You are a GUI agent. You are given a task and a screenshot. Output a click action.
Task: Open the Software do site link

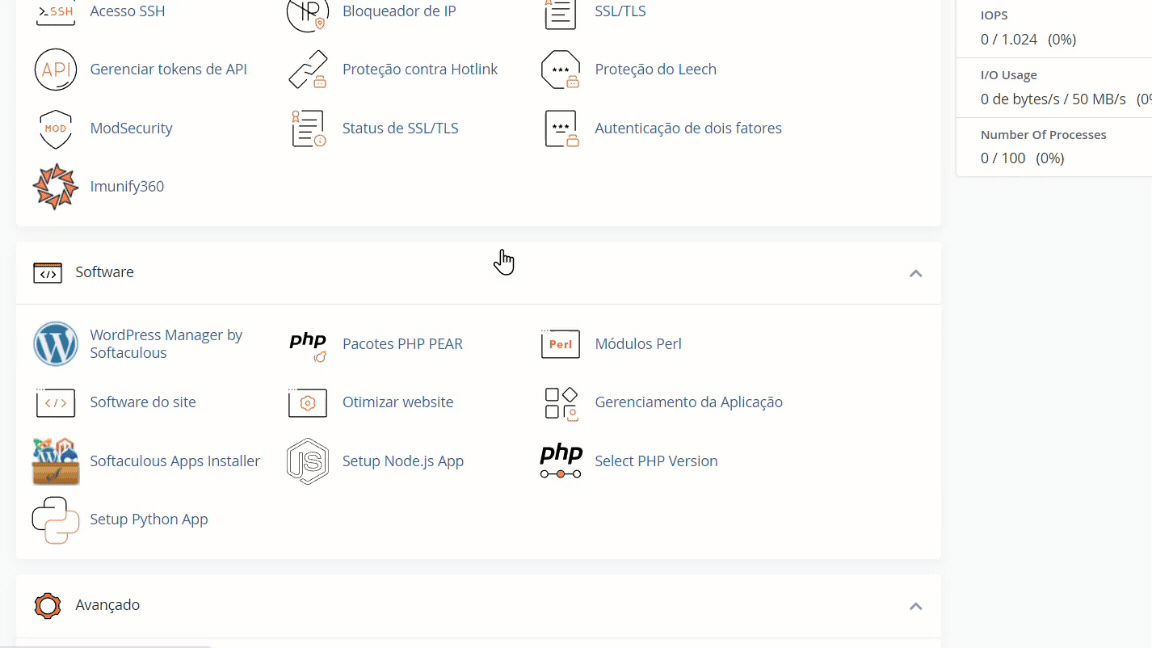click(143, 403)
